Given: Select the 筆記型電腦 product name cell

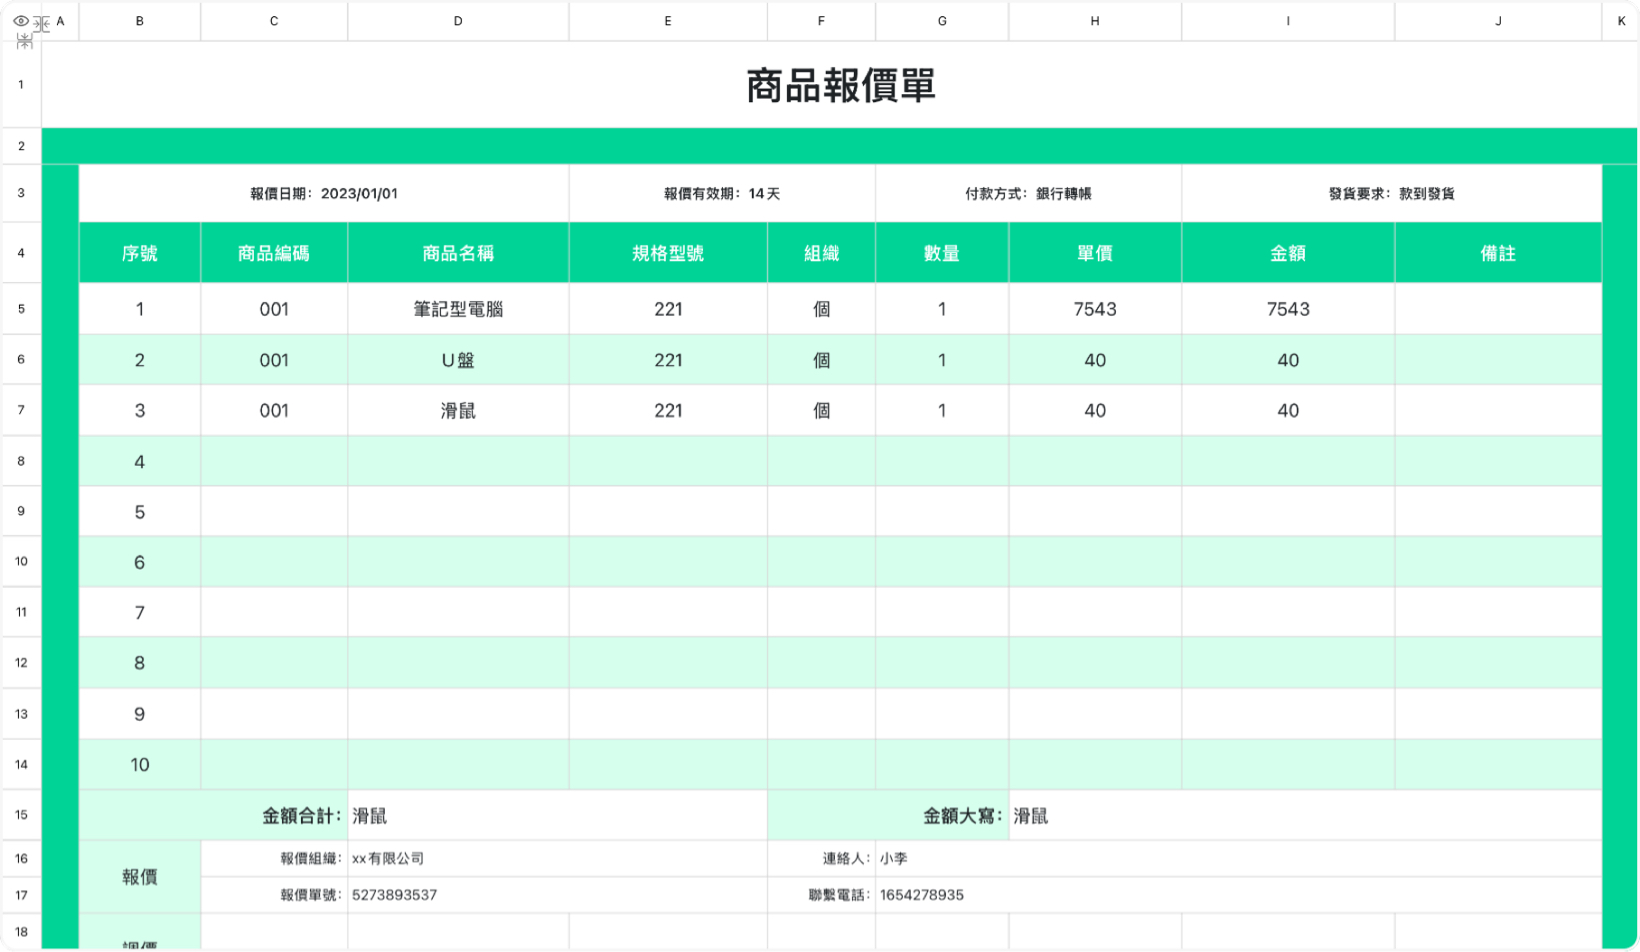Looking at the screenshot, I should [x=458, y=309].
